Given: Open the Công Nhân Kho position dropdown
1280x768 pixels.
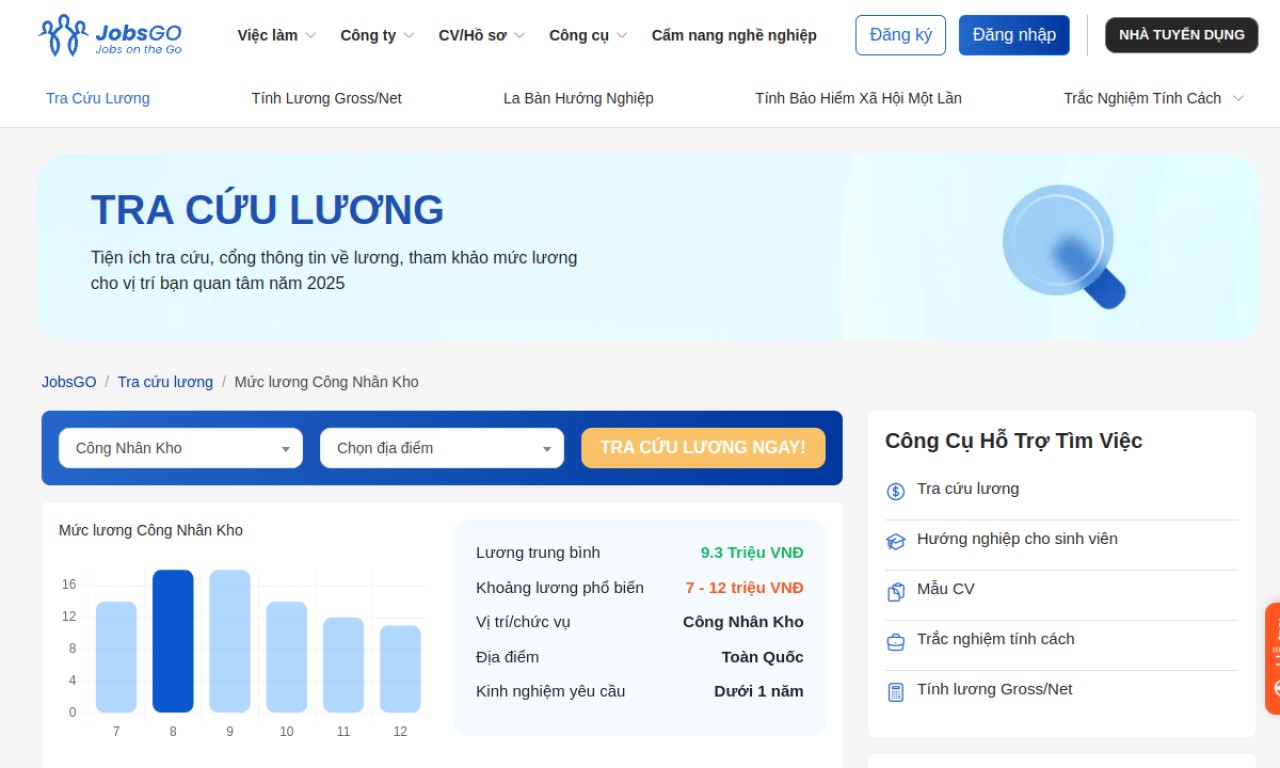Looking at the screenshot, I should [181, 448].
